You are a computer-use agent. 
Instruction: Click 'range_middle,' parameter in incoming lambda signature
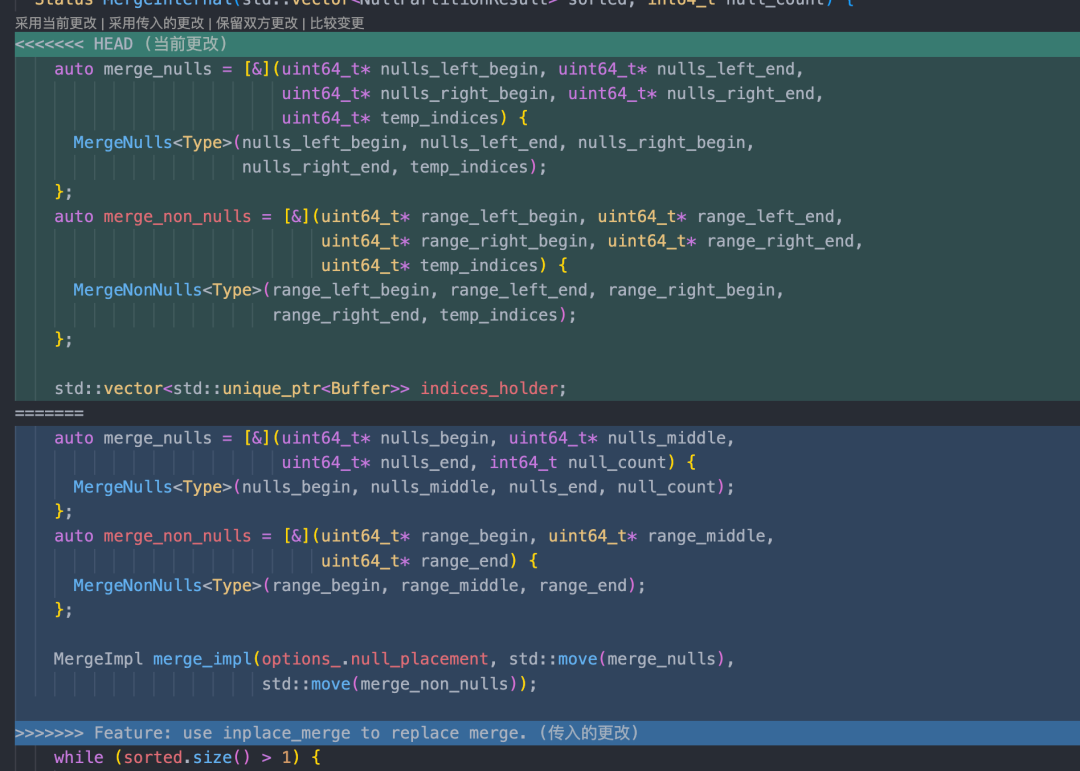pyautogui.click(x=711, y=536)
